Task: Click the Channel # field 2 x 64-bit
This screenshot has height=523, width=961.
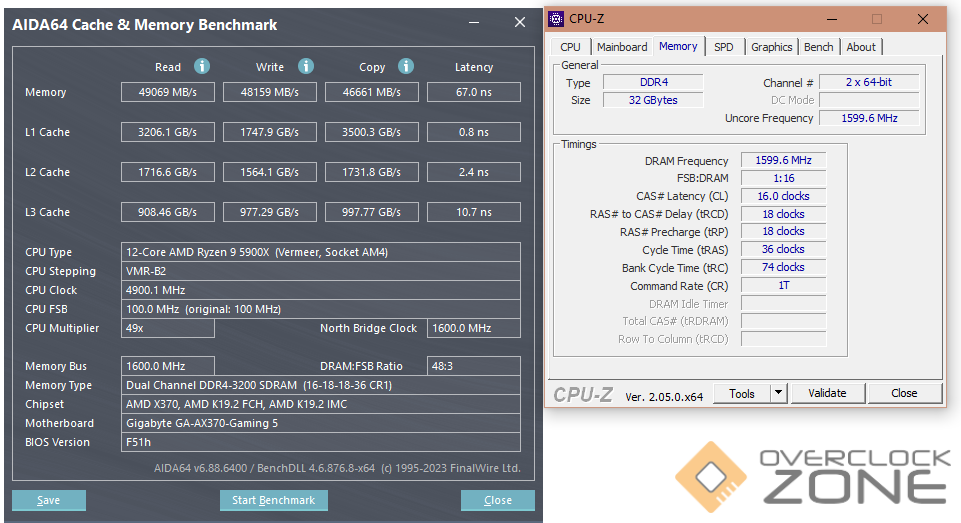Action: tap(869, 82)
